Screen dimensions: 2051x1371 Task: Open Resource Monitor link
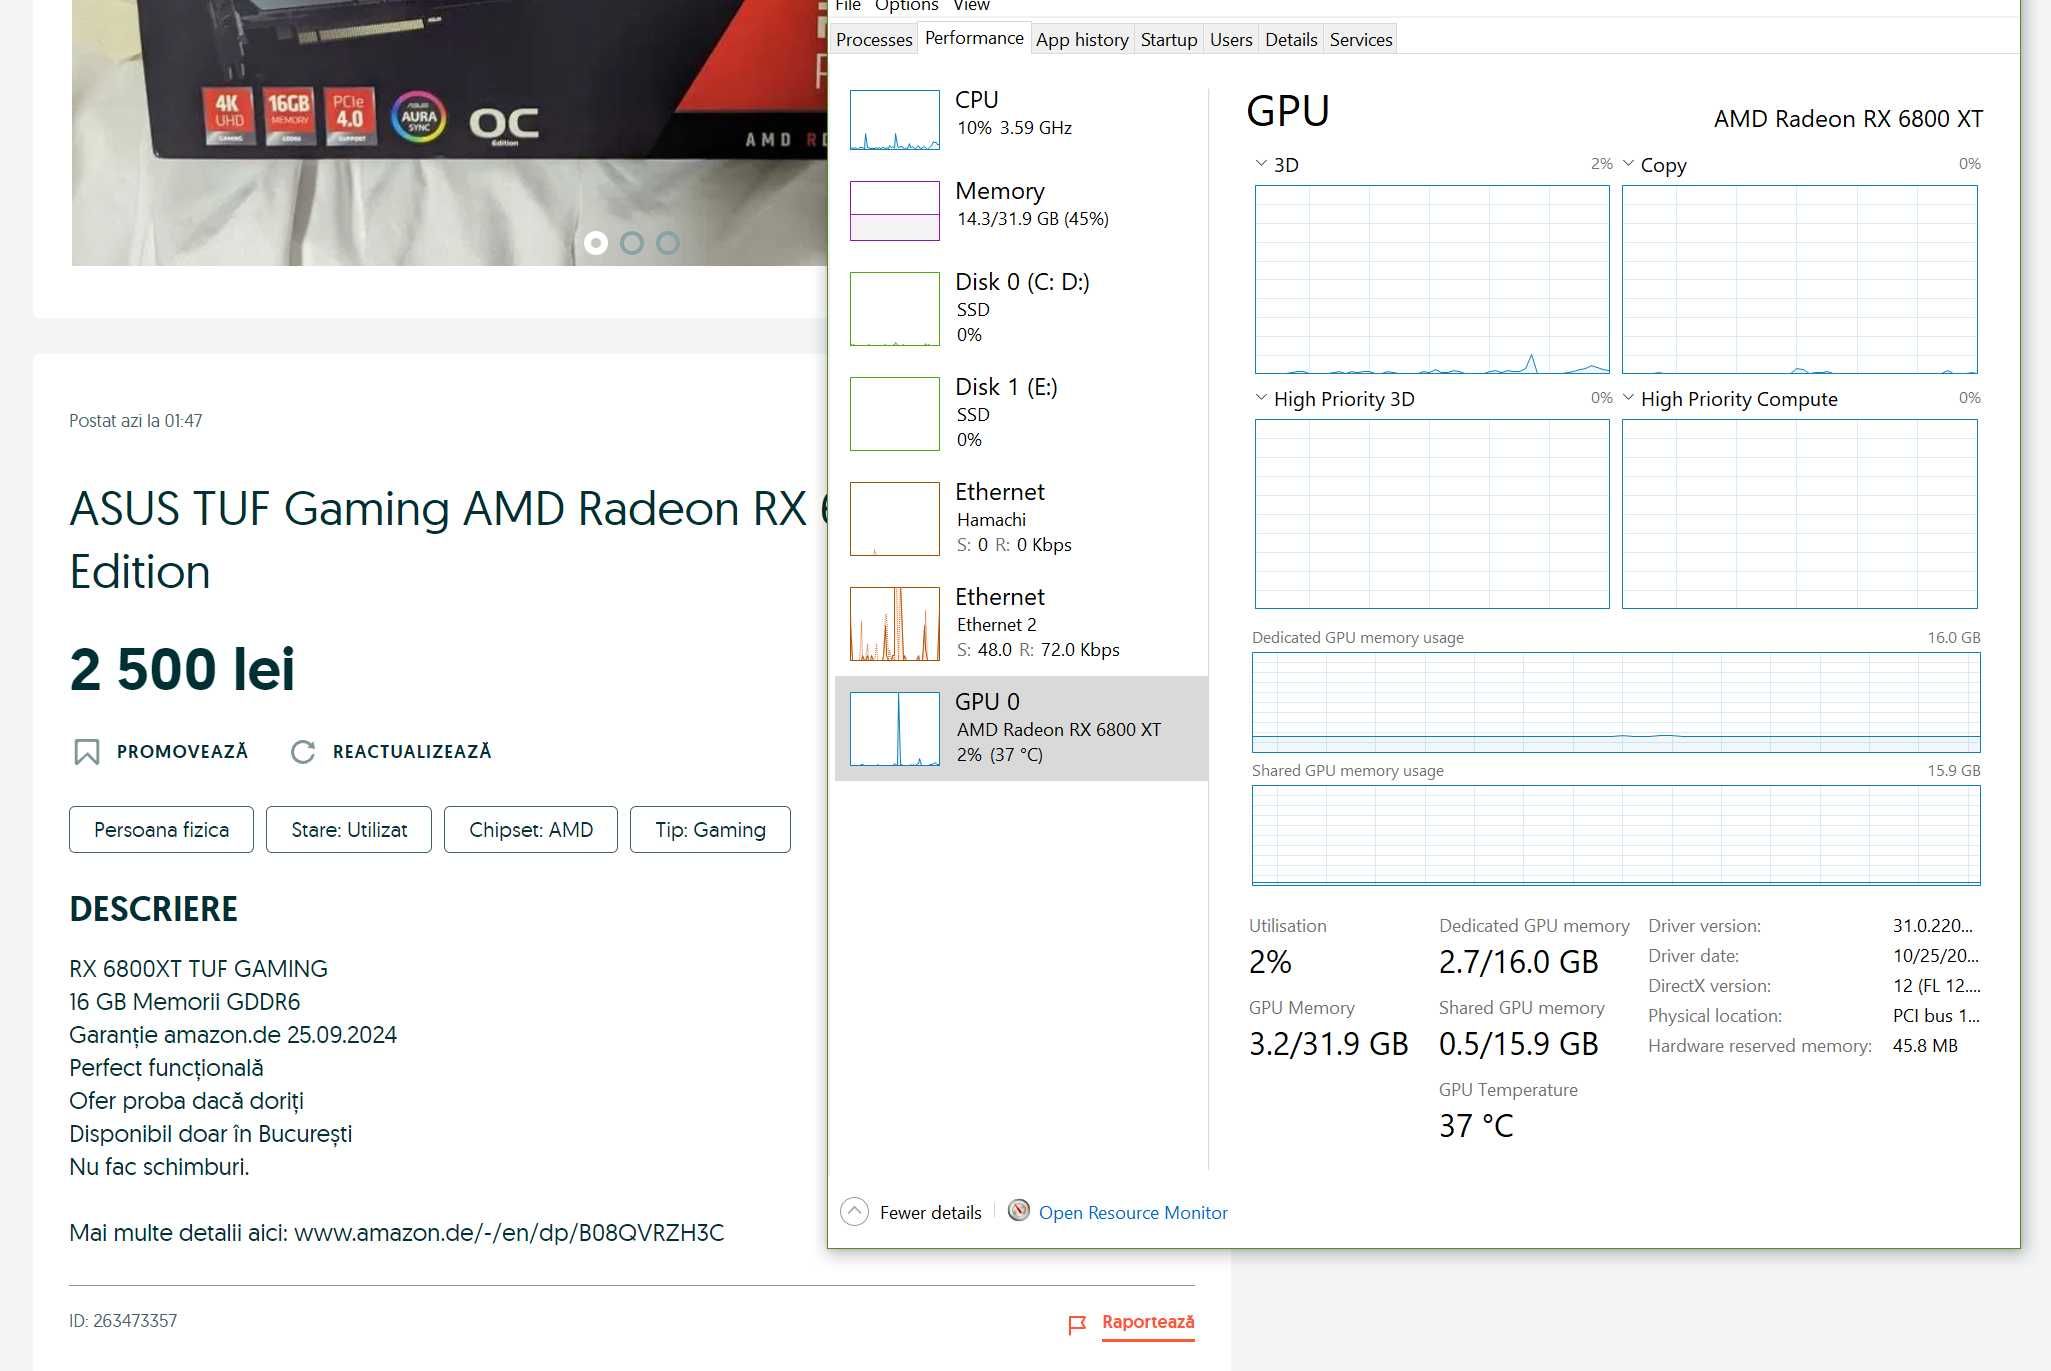click(1133, 1212)
